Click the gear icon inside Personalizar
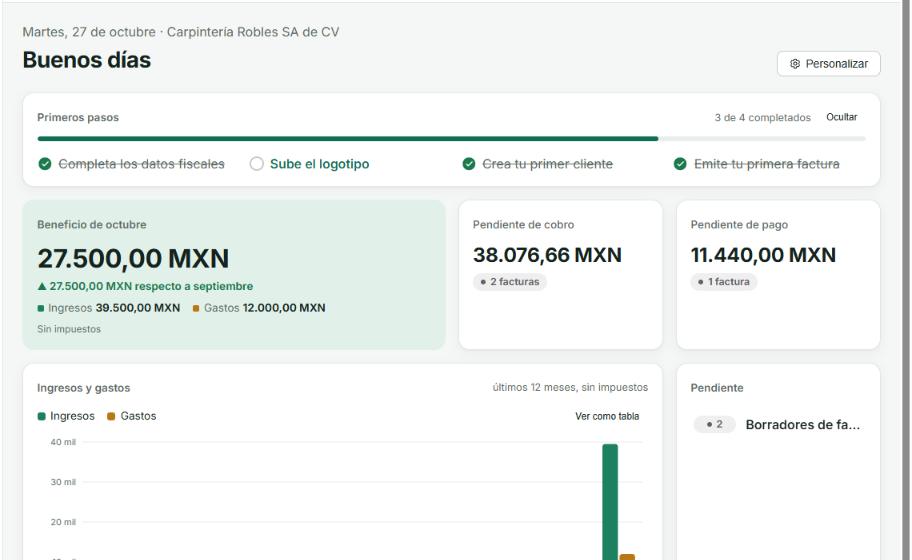The height and width of the screenshot is (560, 912). coord(795,64)
